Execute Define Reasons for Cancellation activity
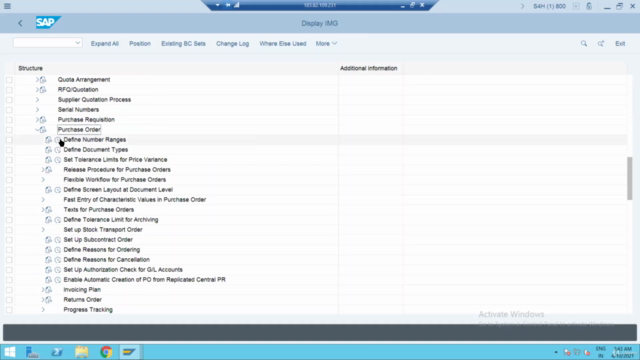The image size is (640, 360). click(58, 260)
